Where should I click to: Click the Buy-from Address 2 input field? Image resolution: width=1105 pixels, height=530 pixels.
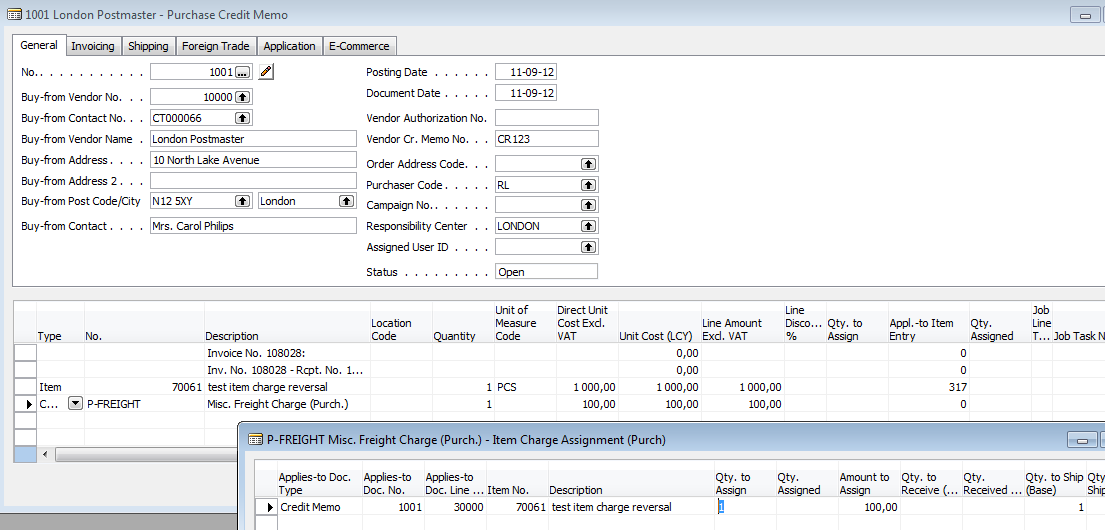(253, 181)
